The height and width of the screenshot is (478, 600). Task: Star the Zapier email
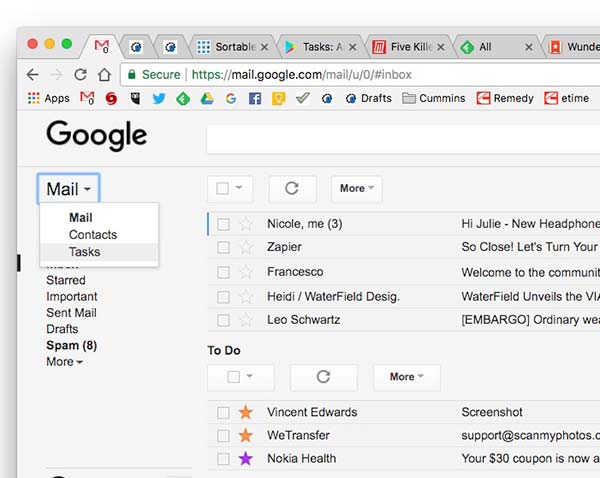tap(246, 247)
